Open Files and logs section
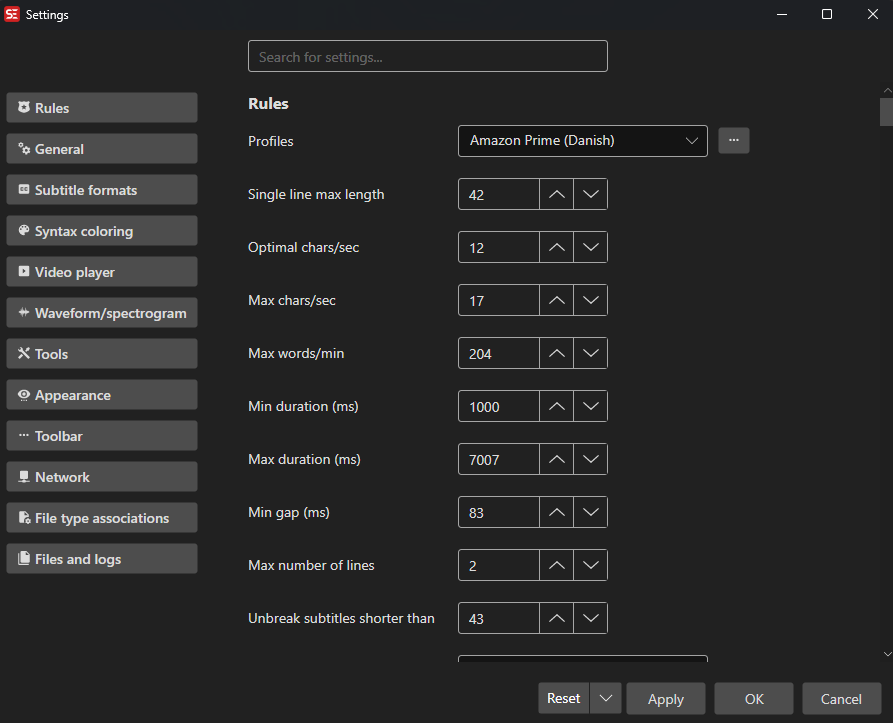 click(102, 558)
